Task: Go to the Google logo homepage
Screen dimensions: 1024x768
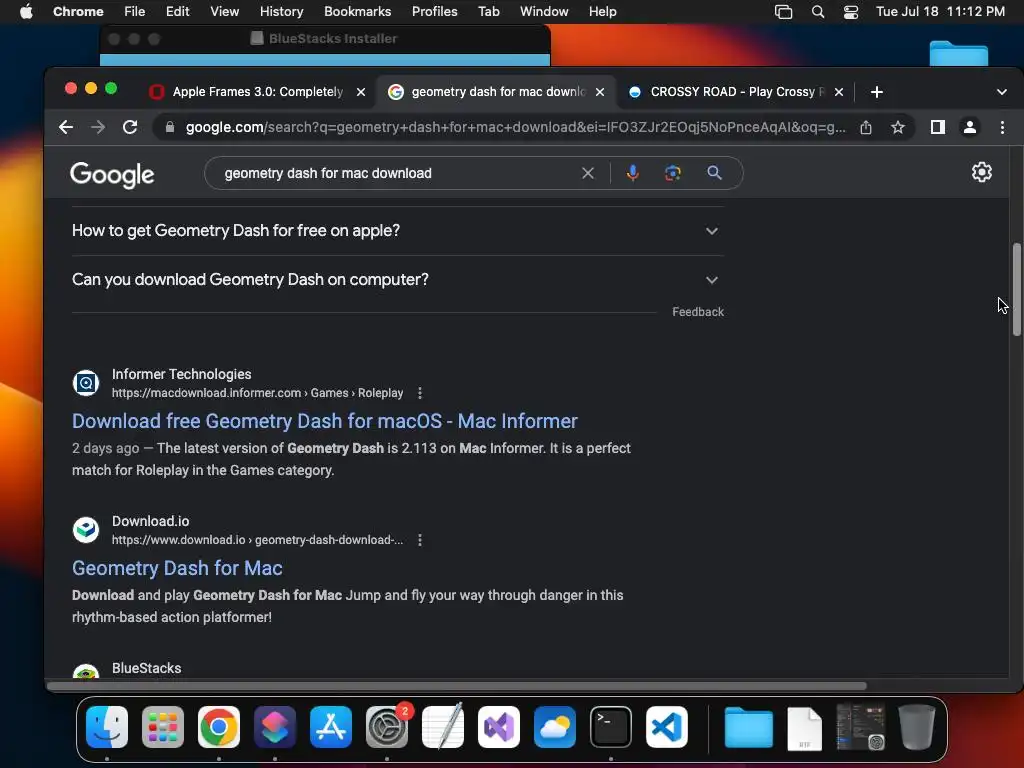Action: tap(112, 175)
